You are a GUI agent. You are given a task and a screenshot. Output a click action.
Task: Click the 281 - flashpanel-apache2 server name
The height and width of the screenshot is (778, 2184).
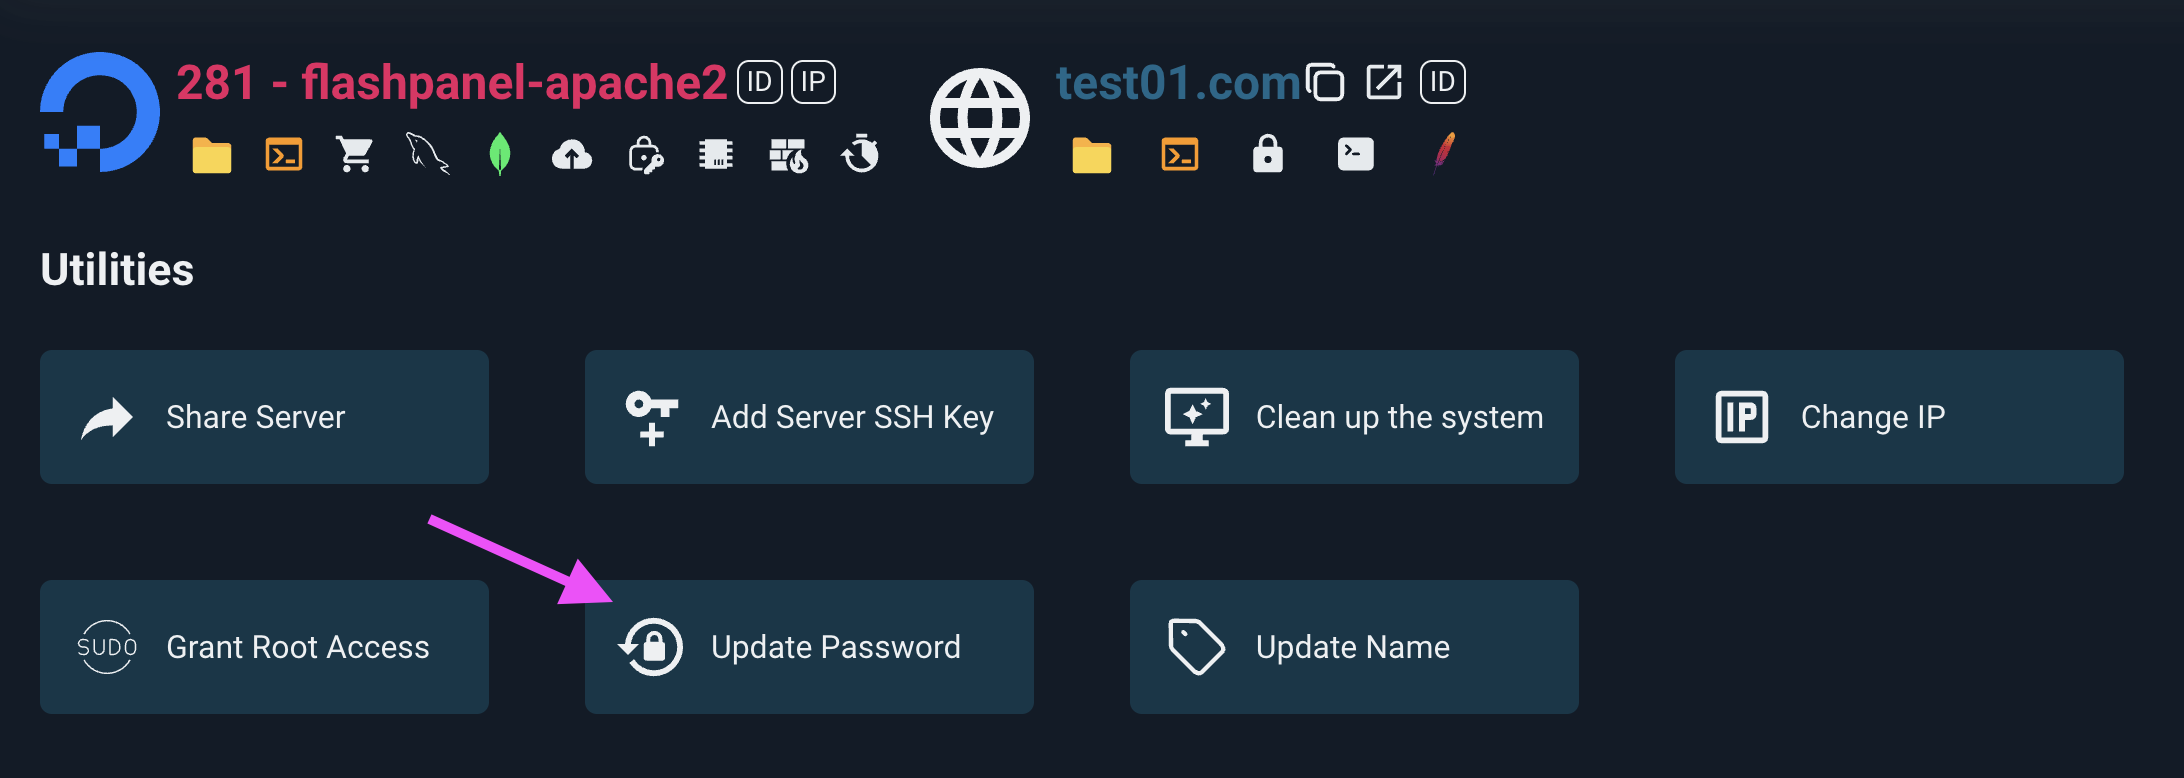coord(450,82)
